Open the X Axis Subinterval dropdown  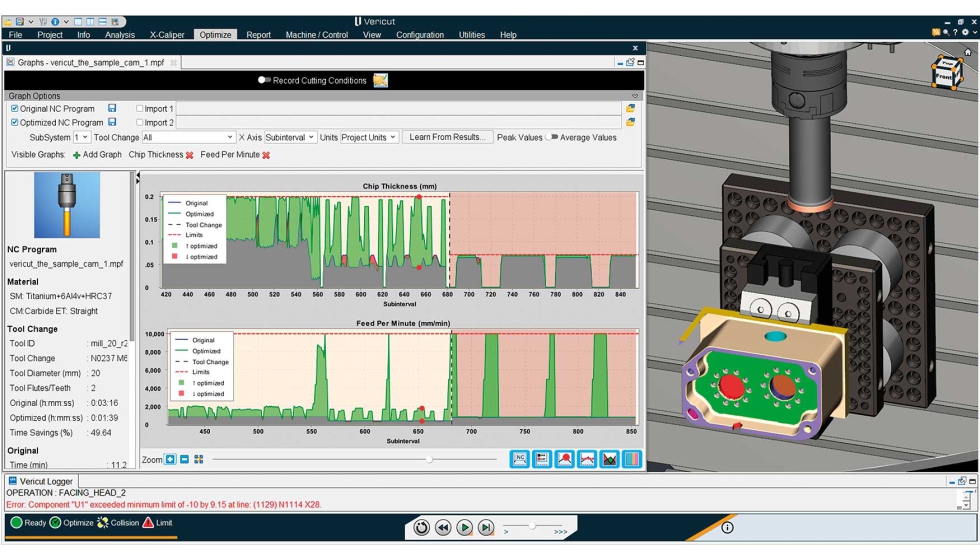(x=290, y=137)
